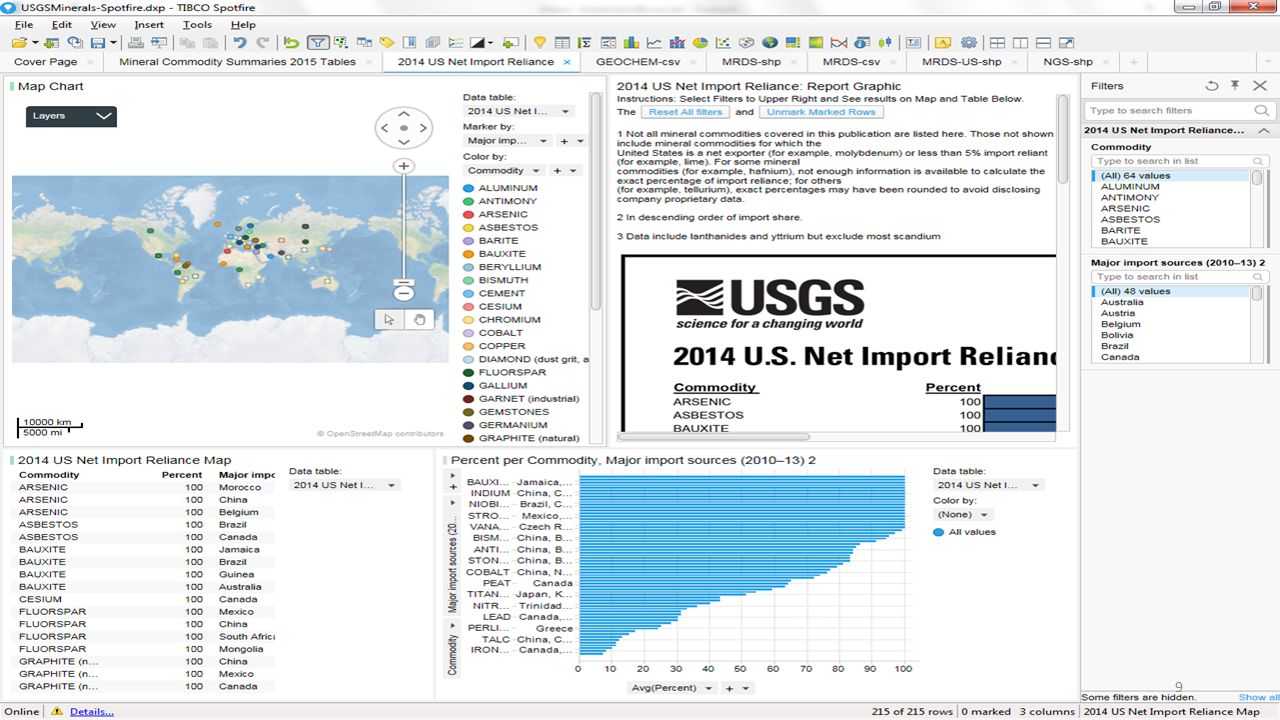Open the bar chart Color by (None) dropdown
The image size is (1280, 720).
pyautogui.click(x=962, y=515)
